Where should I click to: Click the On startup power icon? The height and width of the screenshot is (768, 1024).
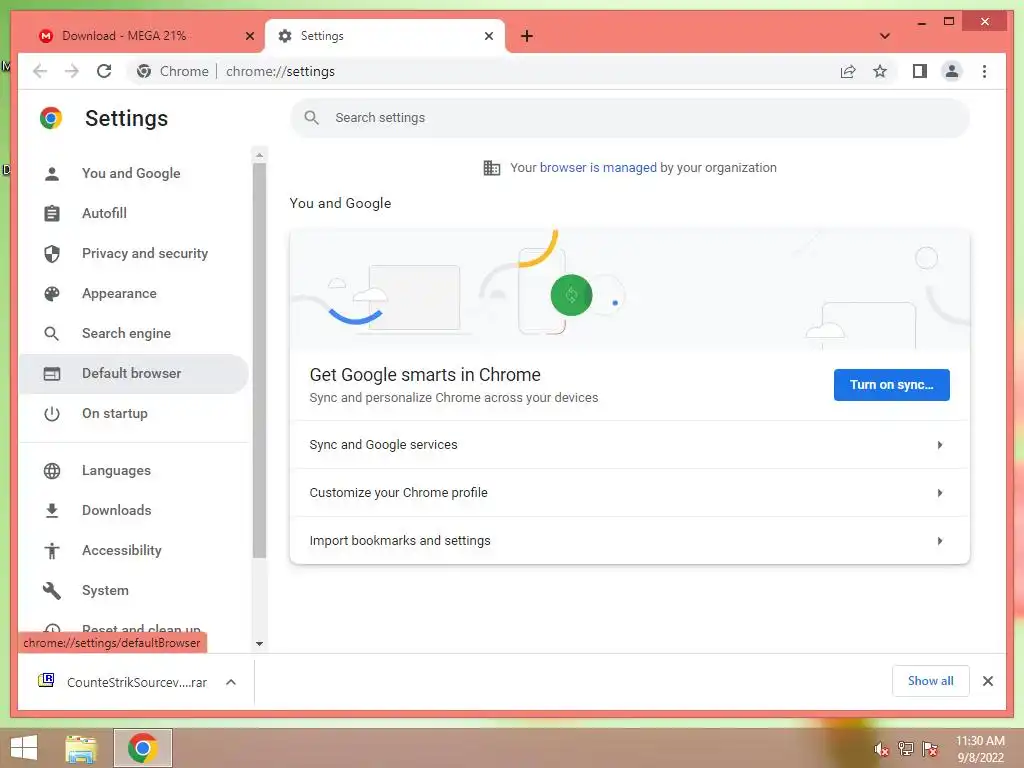52,413
